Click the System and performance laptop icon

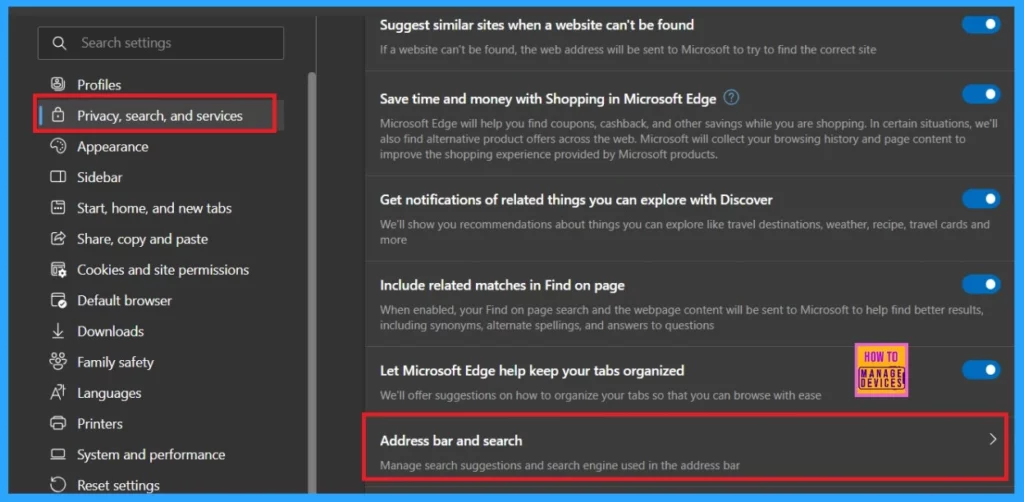tap(58, 454)
